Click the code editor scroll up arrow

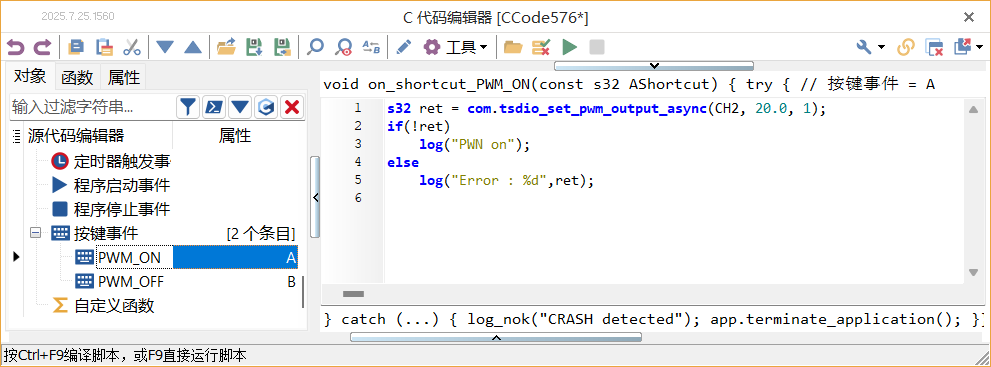click(x=973, y=110)
